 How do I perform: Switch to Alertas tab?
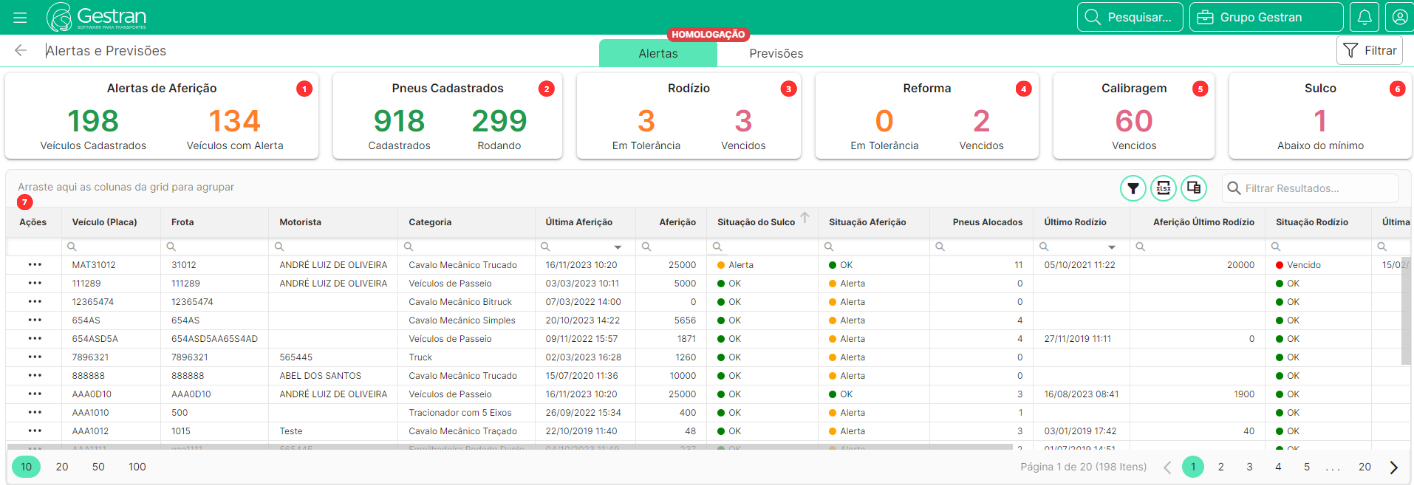point(658,53)
